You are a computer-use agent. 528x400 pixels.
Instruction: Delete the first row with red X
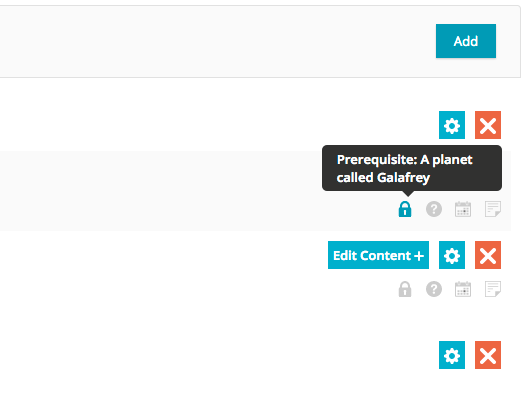pyautogui.click(x=488, y=125)
